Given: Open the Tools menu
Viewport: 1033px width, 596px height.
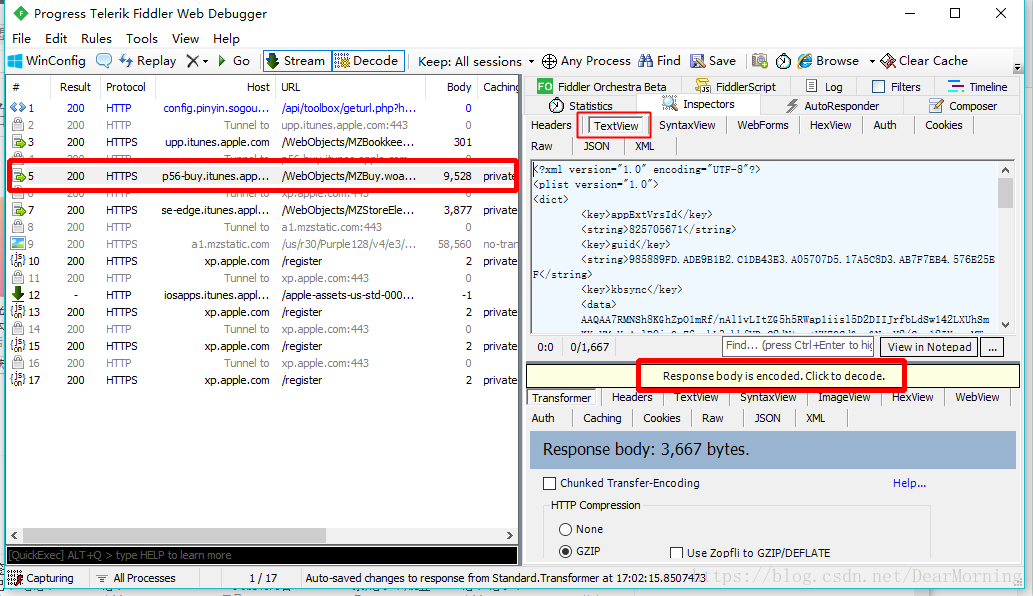Looking at the screenshot, I should (x=142, y=39).
